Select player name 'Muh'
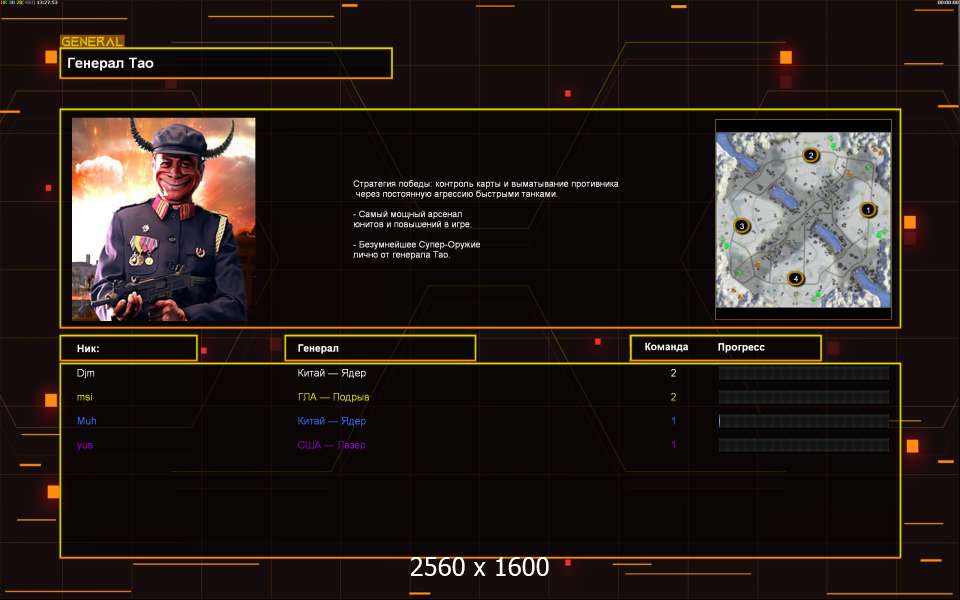The width and height of the screenshot is (960, 600). [86, 421]
